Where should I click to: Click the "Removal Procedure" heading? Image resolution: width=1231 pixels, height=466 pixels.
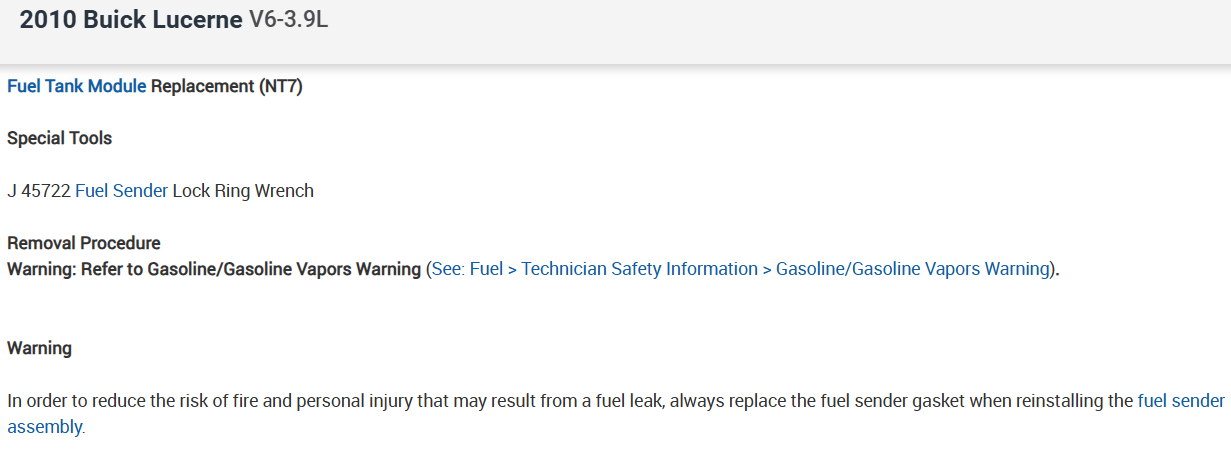(83, 243)
